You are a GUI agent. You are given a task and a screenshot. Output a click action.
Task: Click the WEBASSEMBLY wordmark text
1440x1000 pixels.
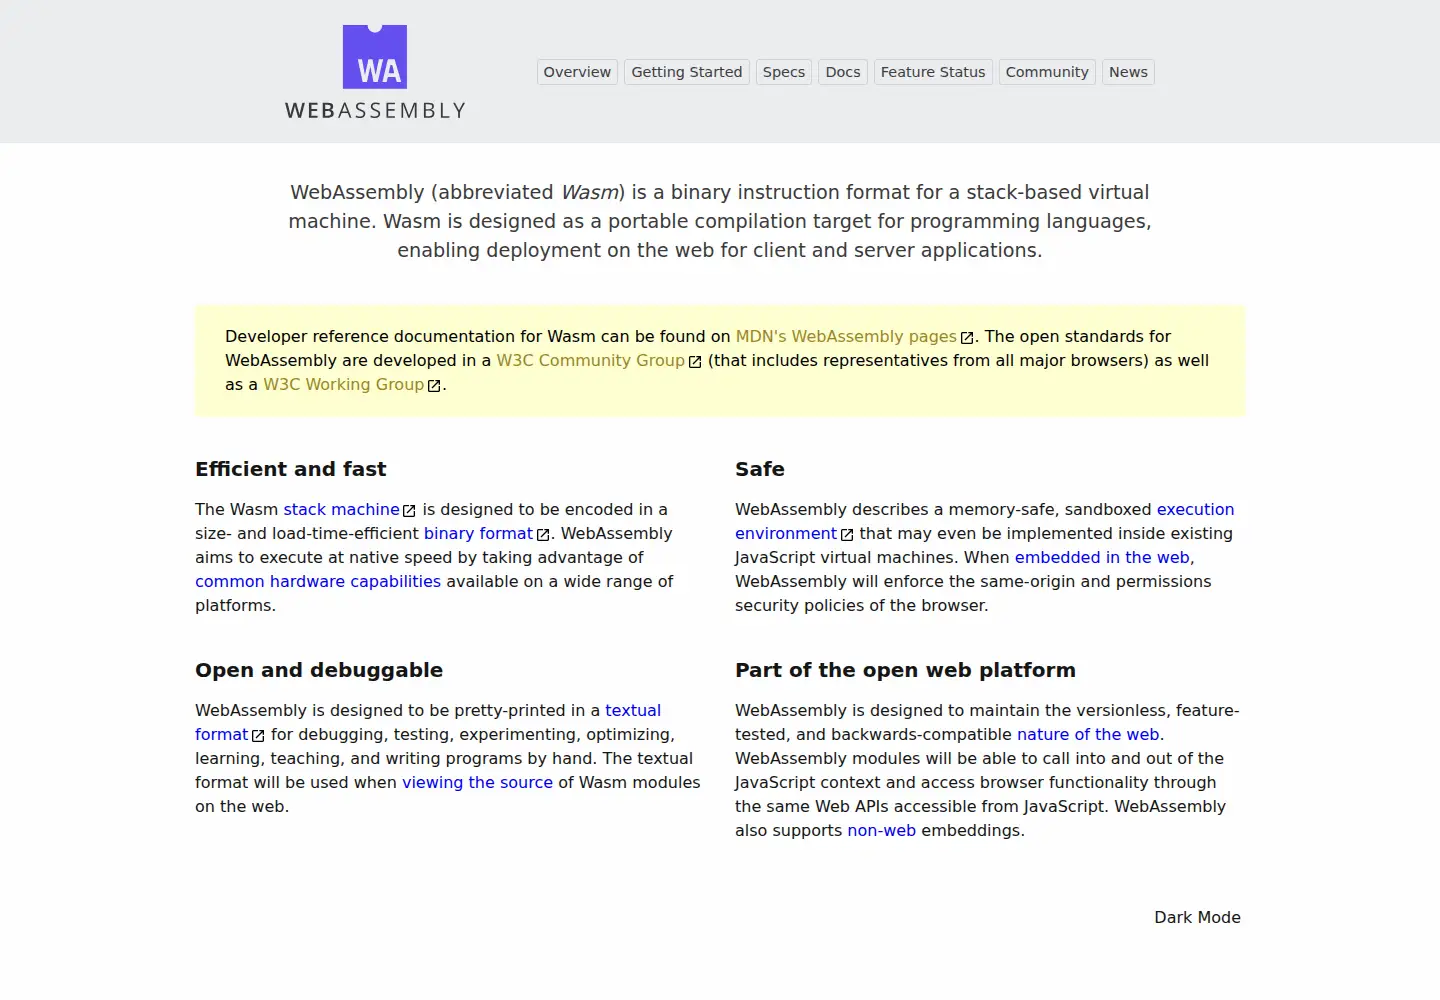pos(375,110)
